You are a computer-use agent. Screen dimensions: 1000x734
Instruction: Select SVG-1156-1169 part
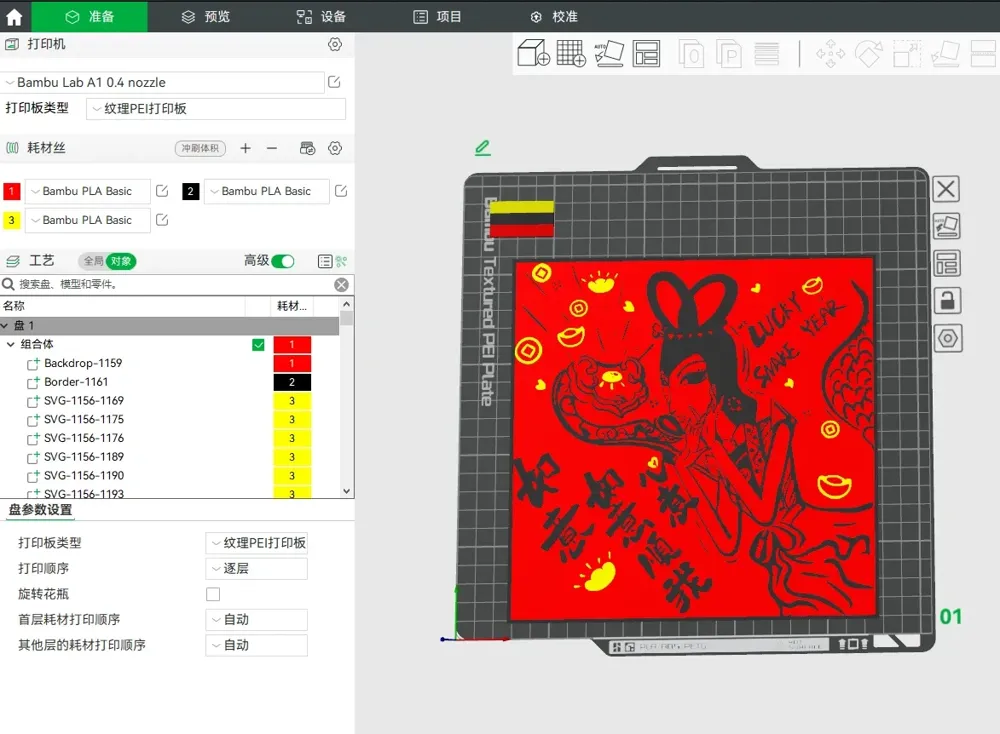point(84,400)
